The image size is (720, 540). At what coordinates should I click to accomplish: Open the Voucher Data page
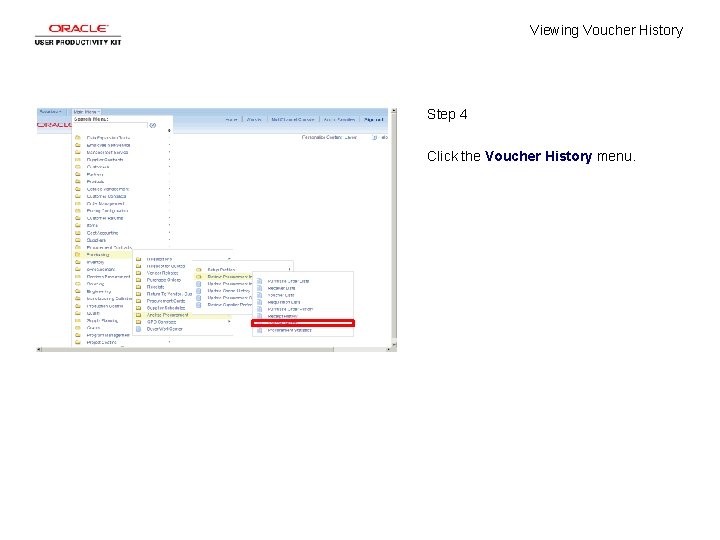coord(281,295)
